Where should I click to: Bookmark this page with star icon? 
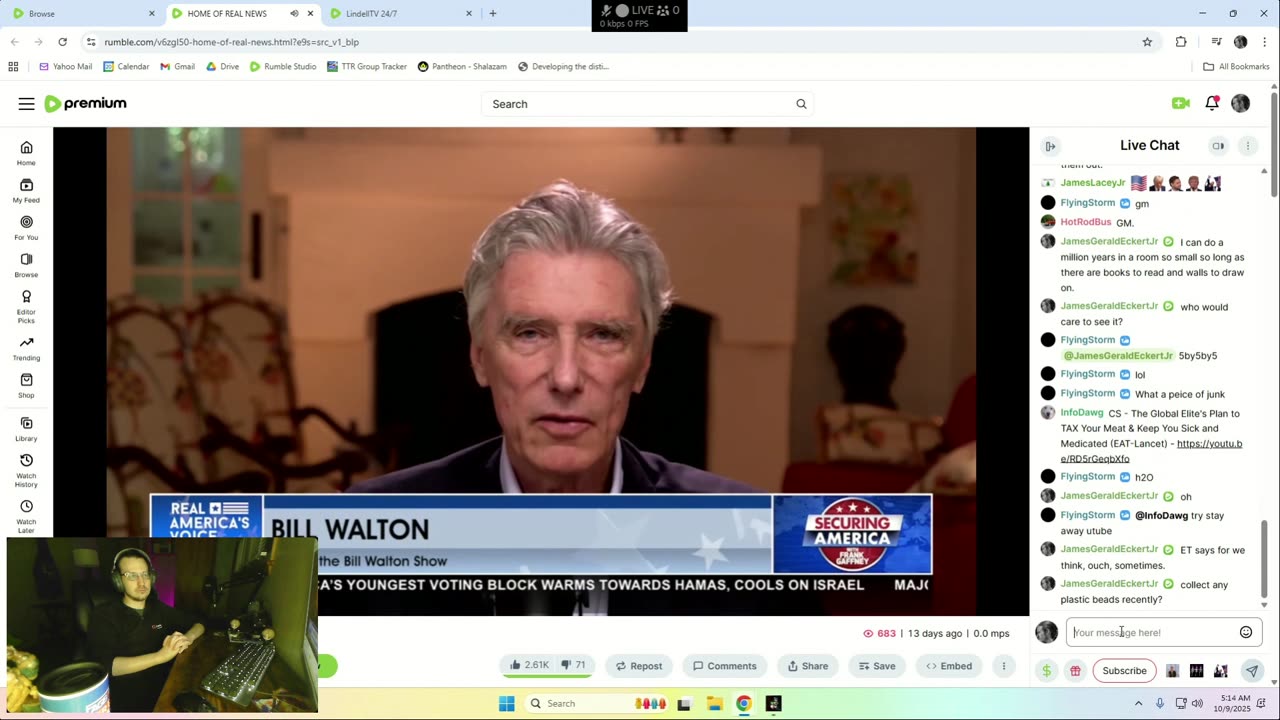pos(1147,42)
